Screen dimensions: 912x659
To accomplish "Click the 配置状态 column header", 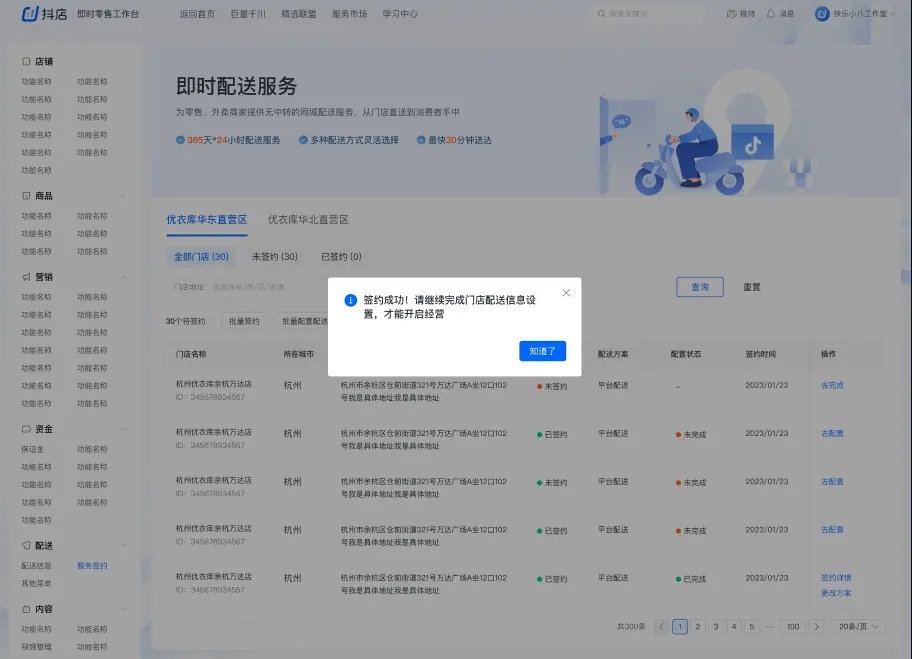I will point(685,354).
